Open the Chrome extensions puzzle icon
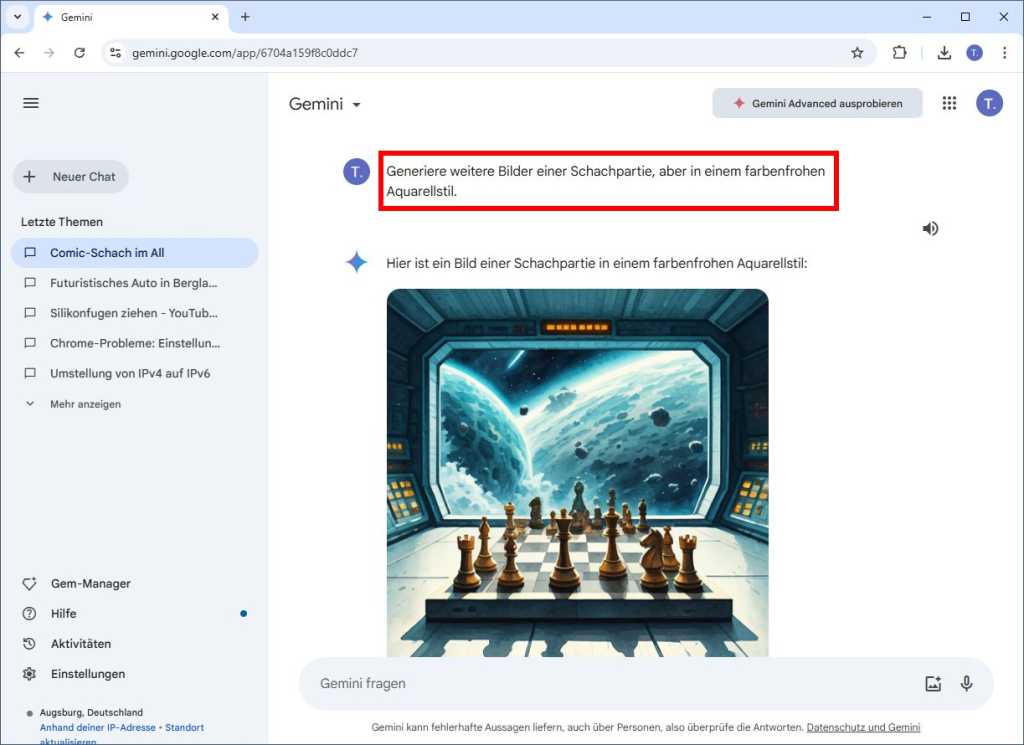The image size is (1024, 745). [x=899, y=52]
